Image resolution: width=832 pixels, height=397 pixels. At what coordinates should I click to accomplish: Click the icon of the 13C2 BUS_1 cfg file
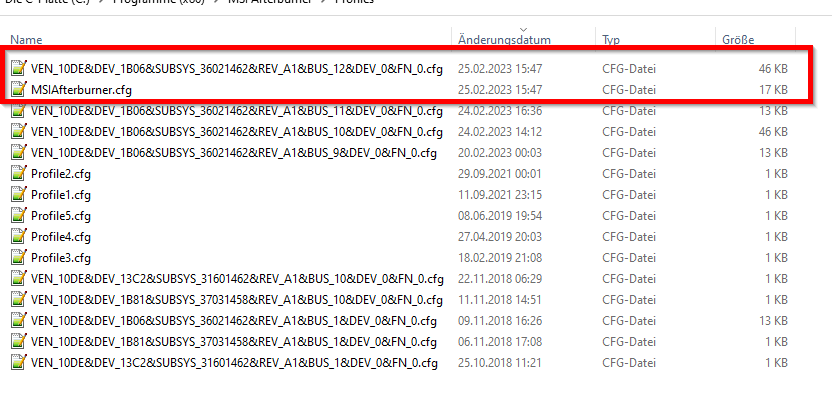(x=19, y=363)
